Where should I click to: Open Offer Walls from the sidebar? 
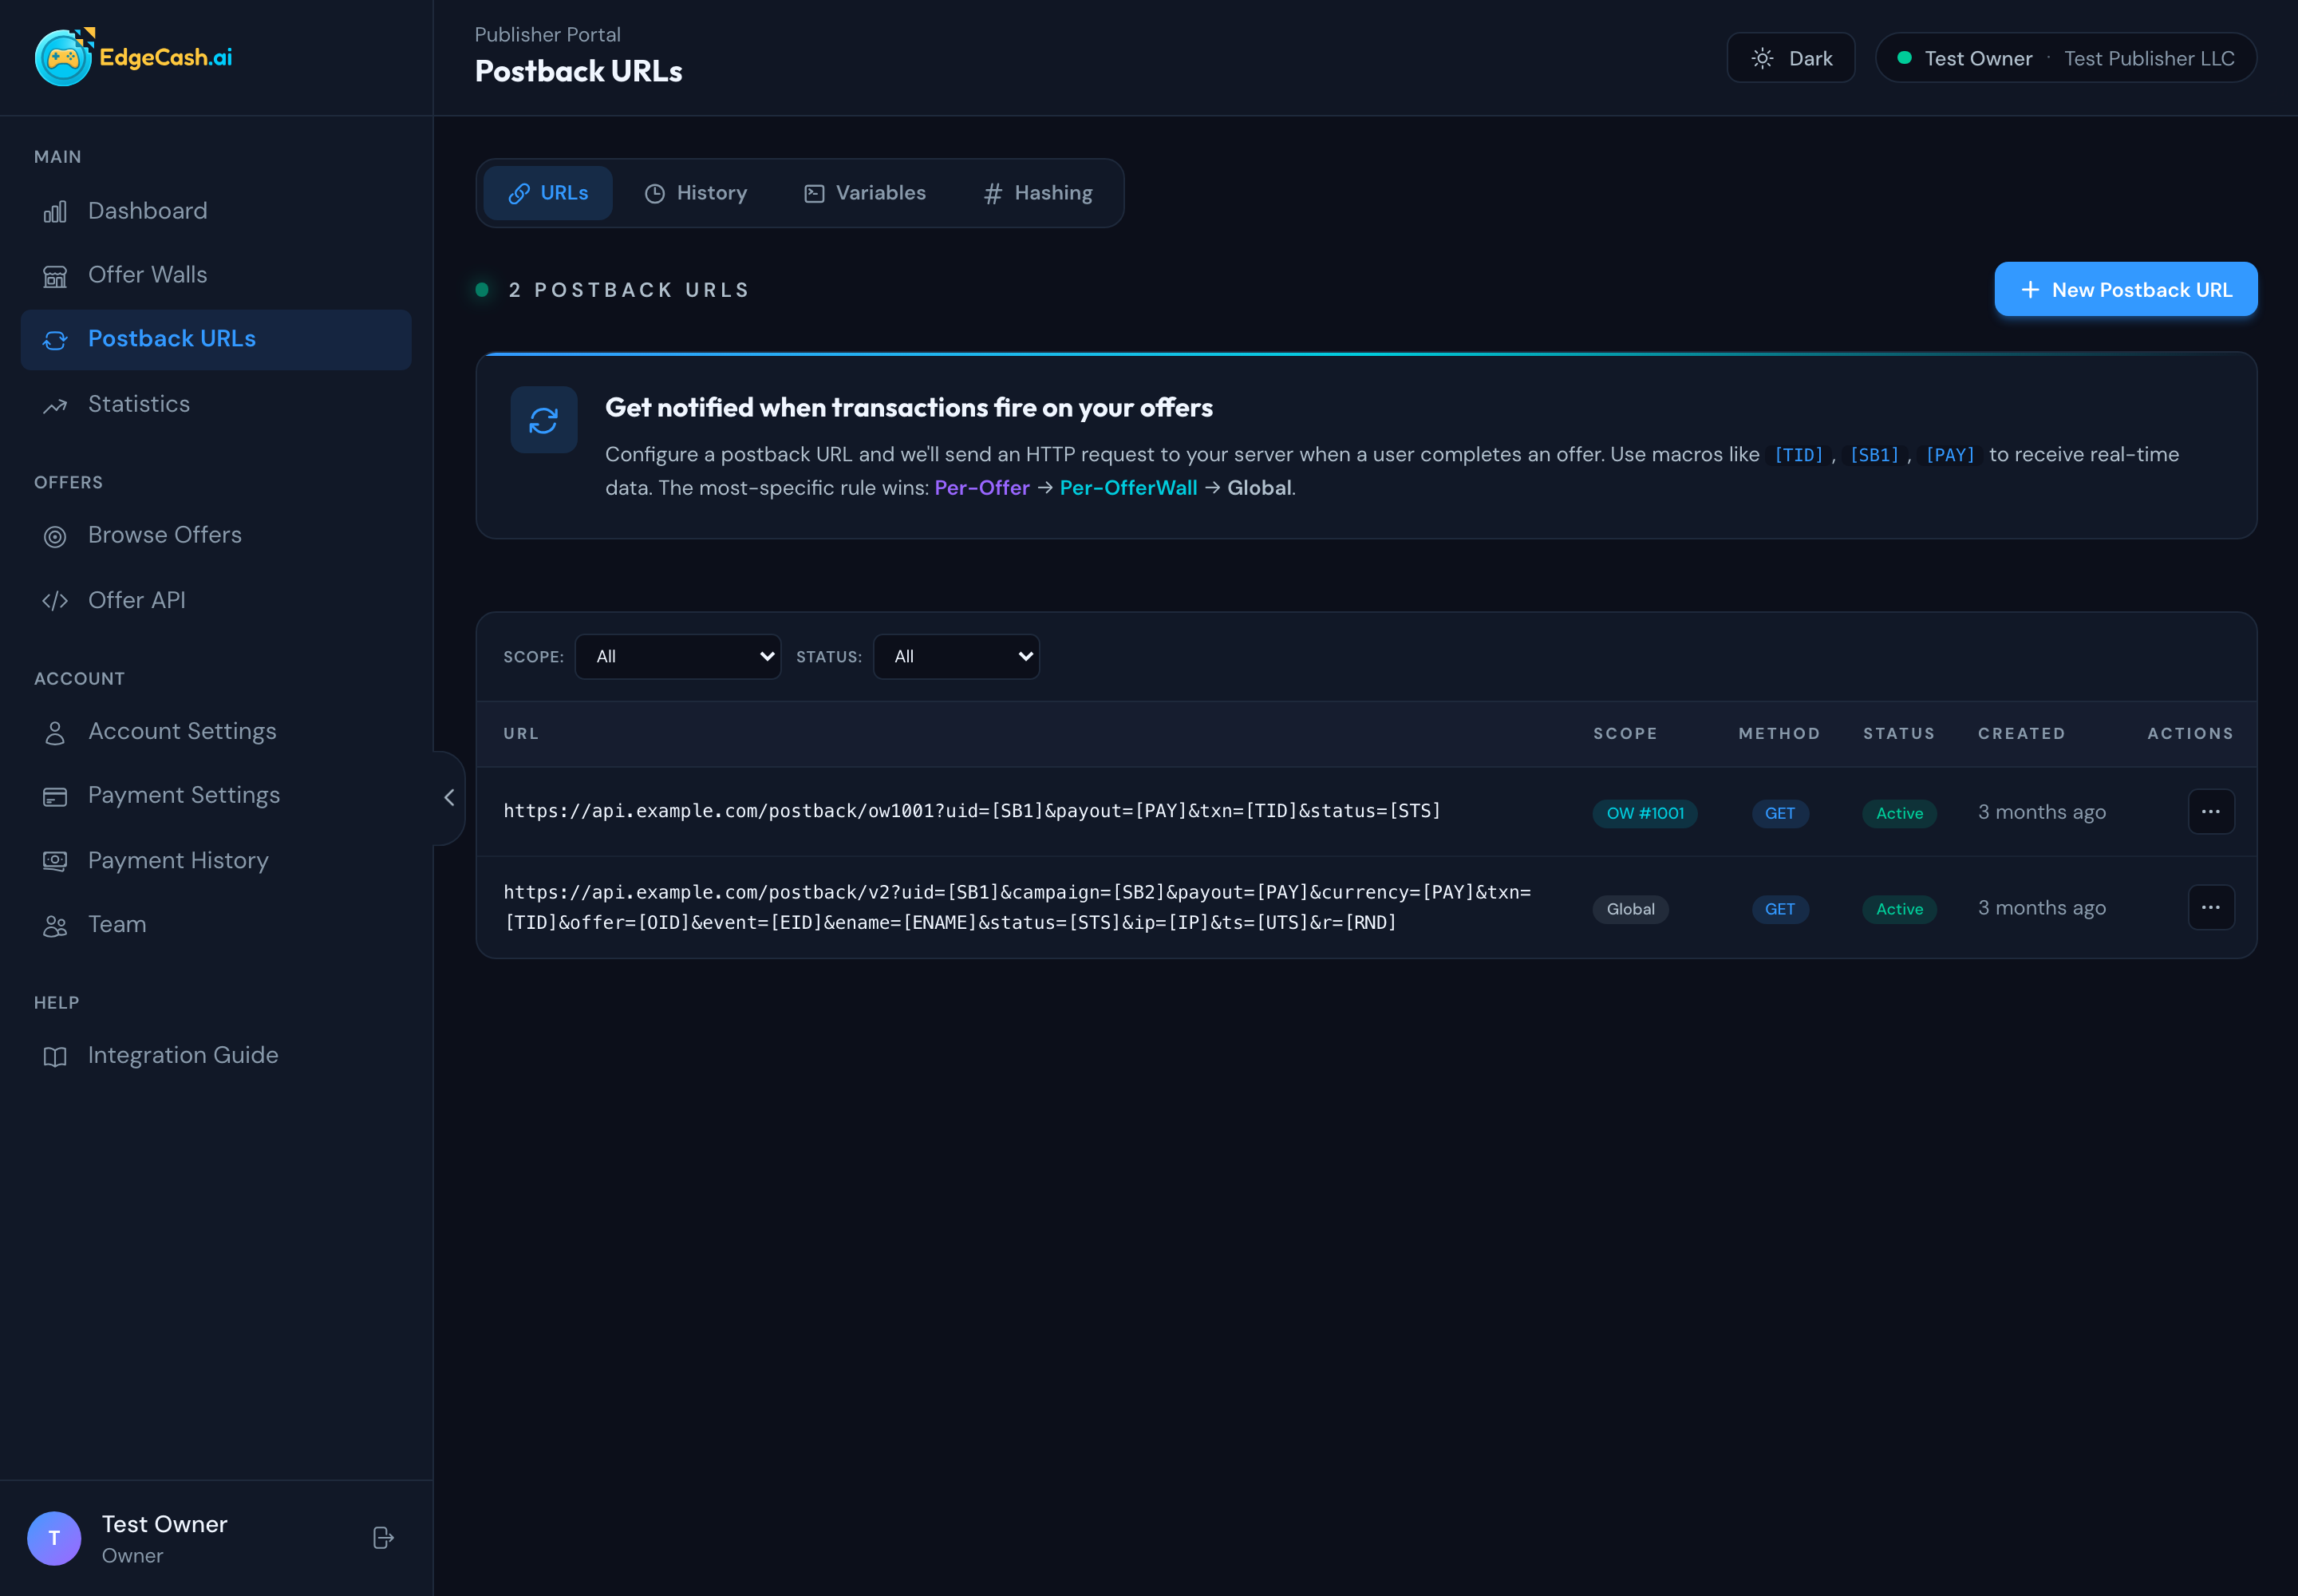tap(216, 275)
